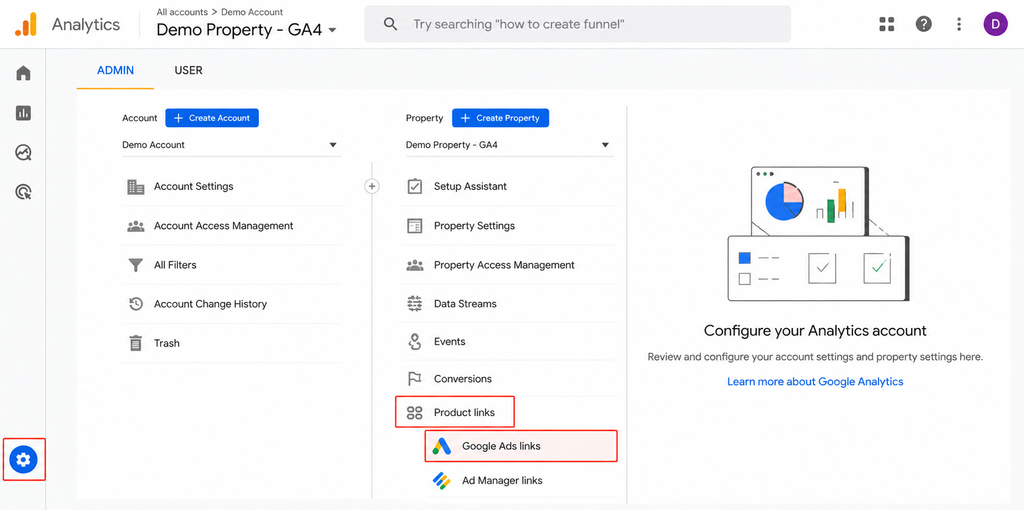The height and width of the screenshot is (510, 1024).
Task: Click the Ad Manager logo icon
Action: point(442,481)
